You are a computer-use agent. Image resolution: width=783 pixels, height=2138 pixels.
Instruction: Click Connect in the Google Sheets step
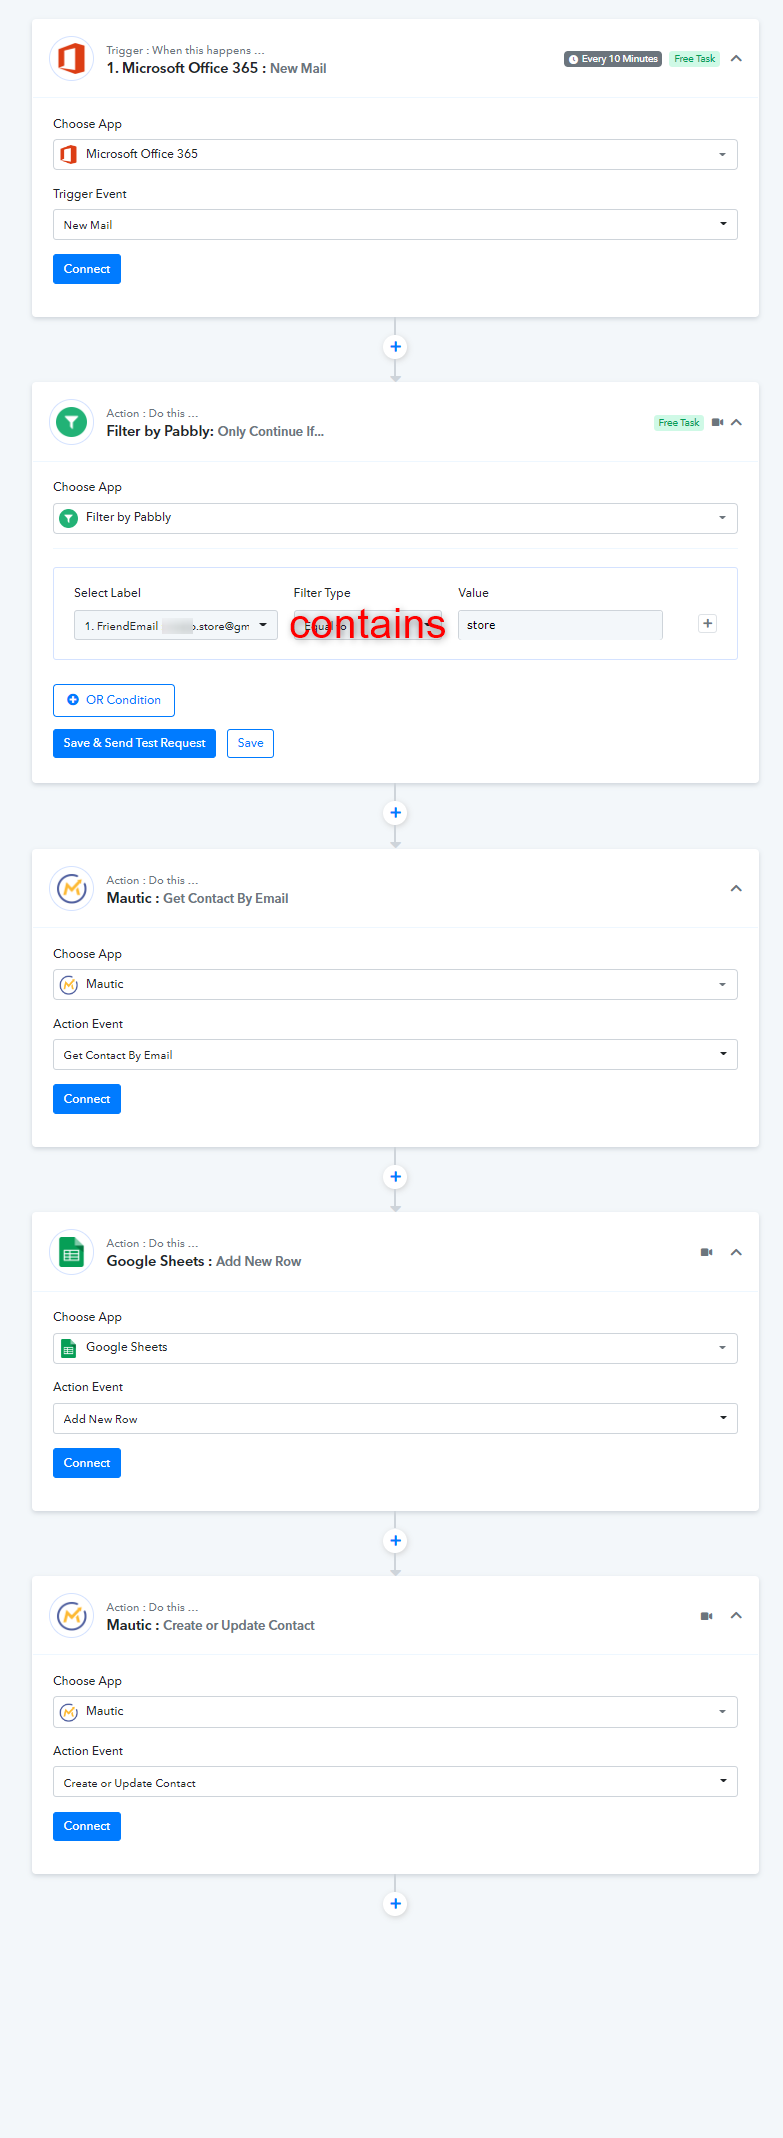coord(87,1463)
